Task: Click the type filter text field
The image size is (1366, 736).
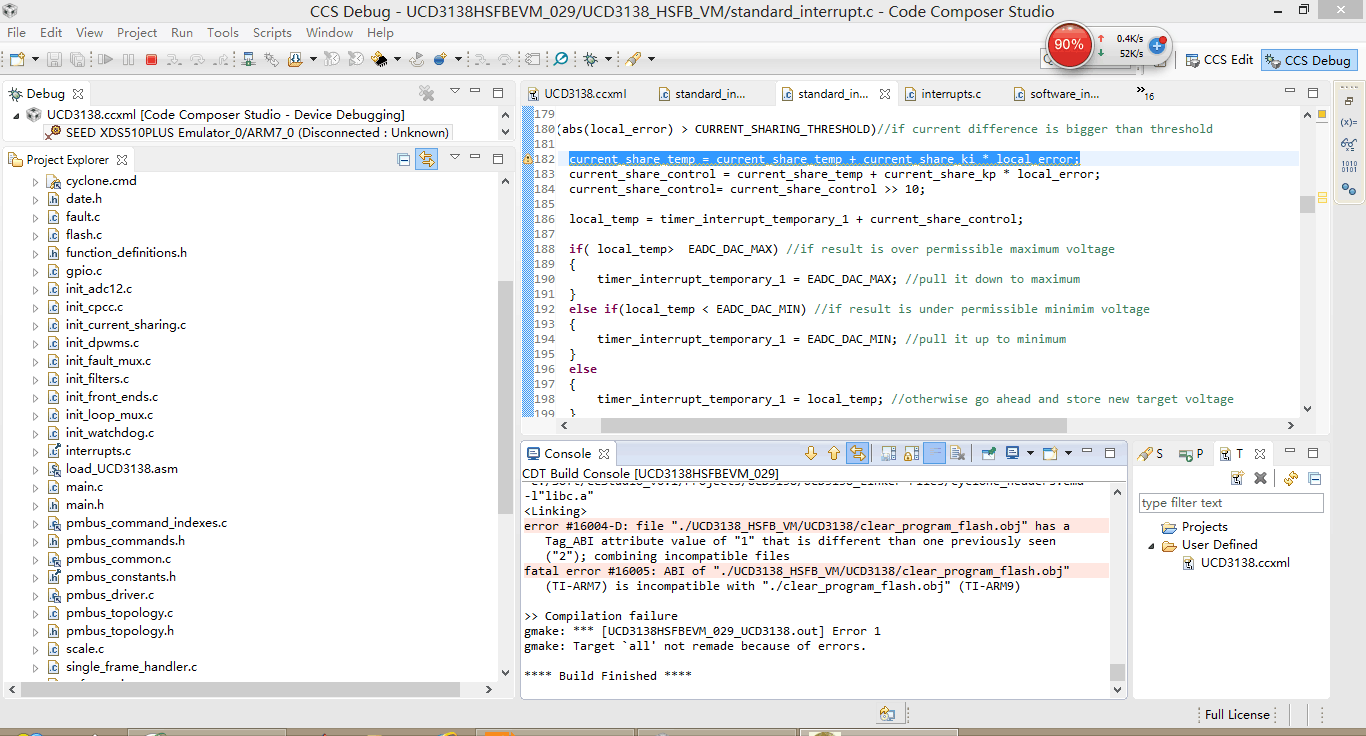Action: (1230, 503)
